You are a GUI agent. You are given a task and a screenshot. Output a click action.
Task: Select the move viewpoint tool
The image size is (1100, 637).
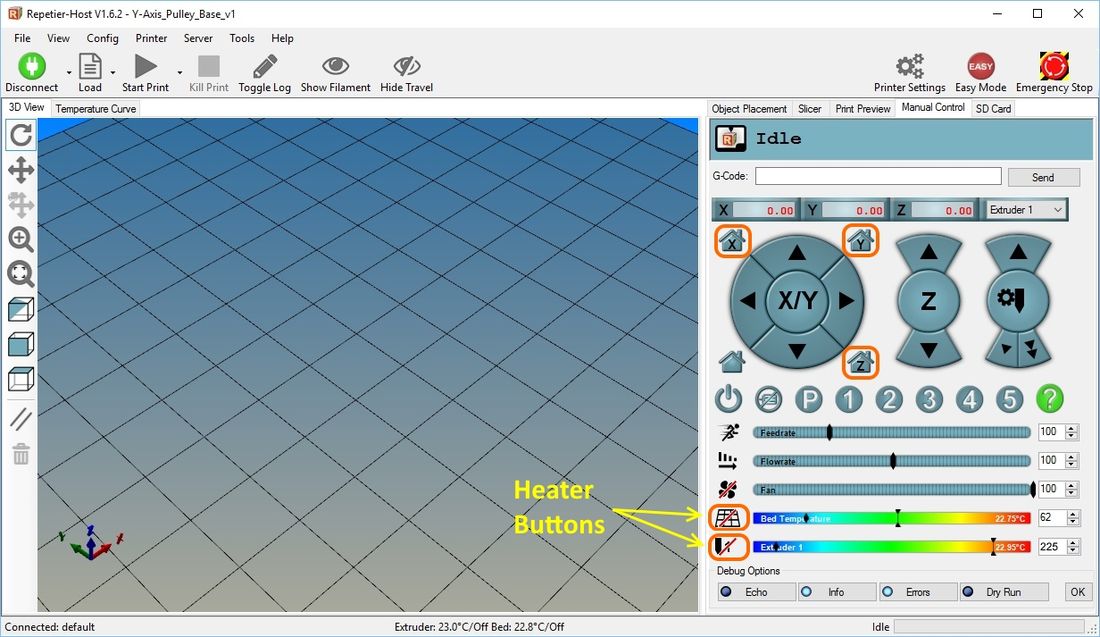pyautogui.click(x=21, y=170)
